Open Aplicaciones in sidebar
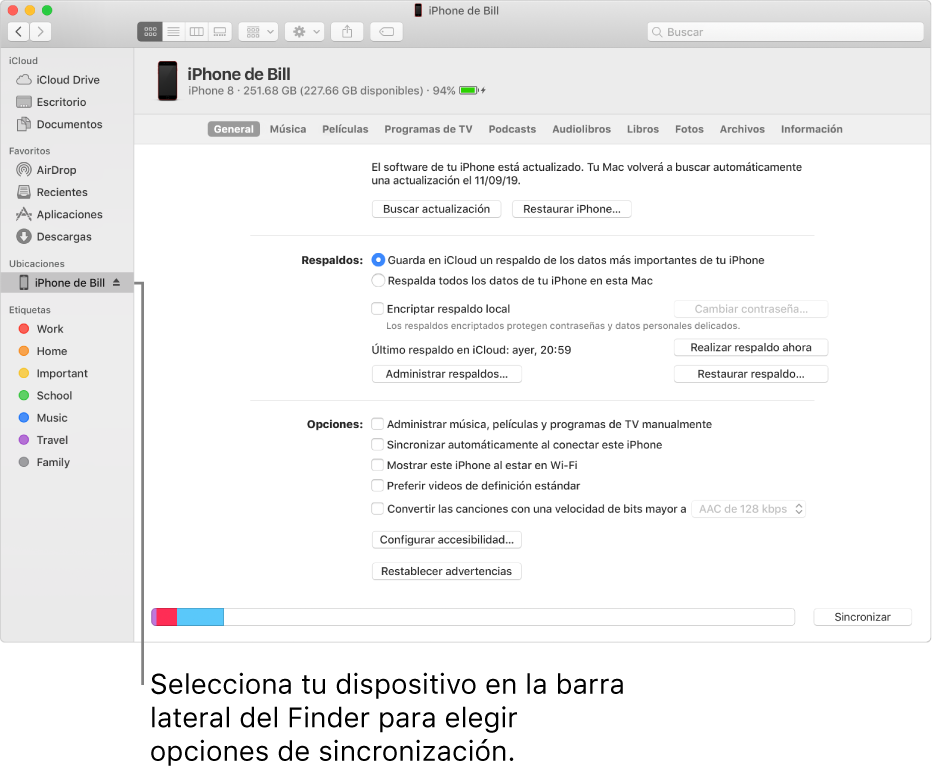Screen dimensions: 934x777 point(60,215)
